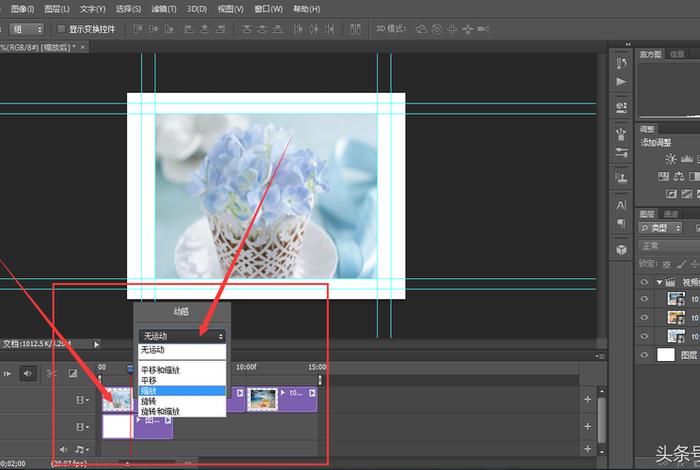Toggle the 显示变换控件 checkbox
The height and width of the screenshot is (470, 700).
pos(61,29)
